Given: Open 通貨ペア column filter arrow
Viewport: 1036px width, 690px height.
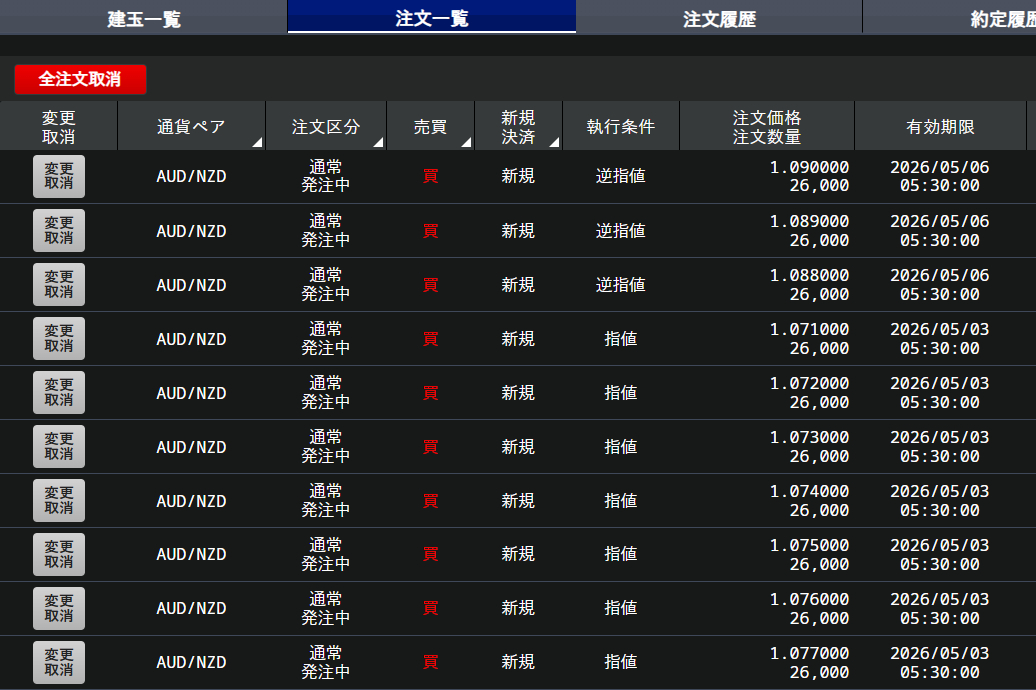Looking at the screenshot, I should click(x=257, y=142).
